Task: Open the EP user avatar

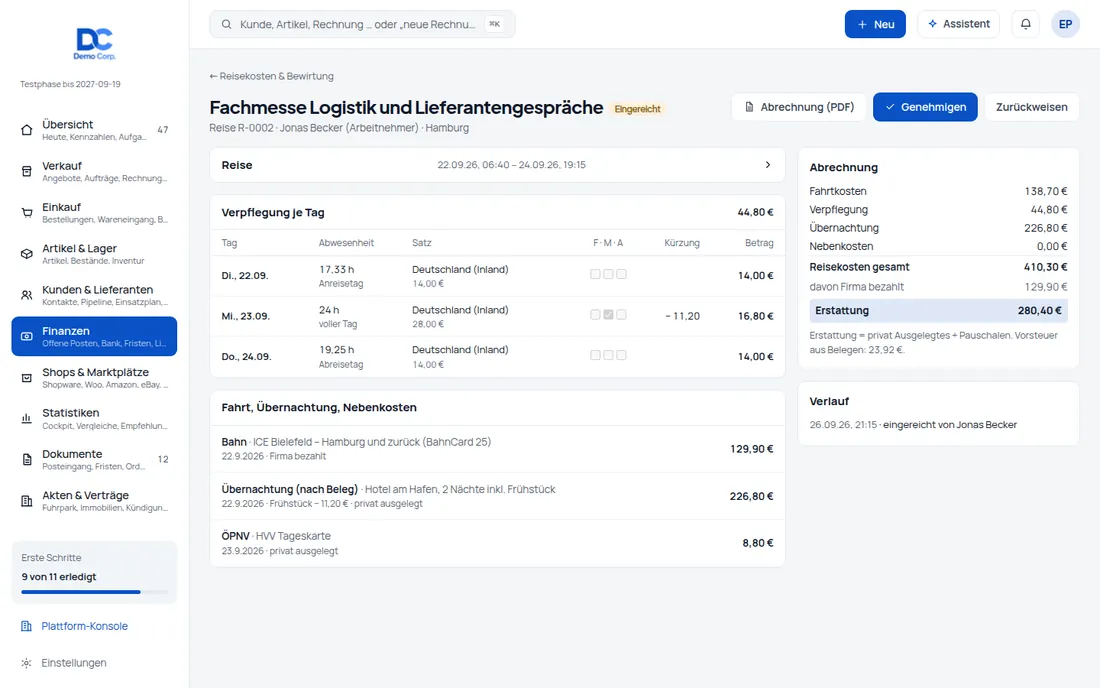Action: 1065,24
